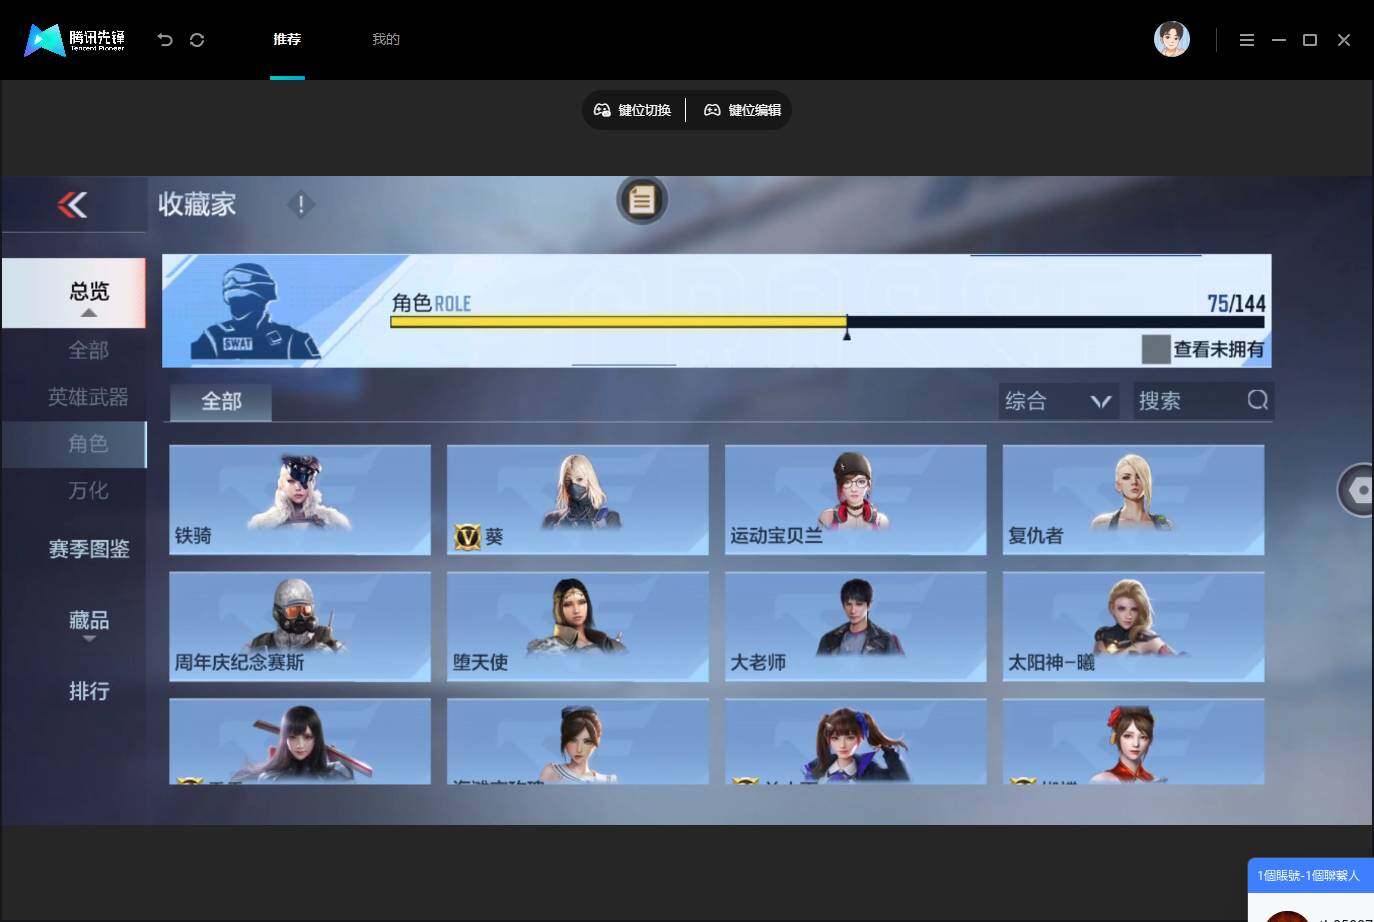Open the 1個賬號-1個聯繫人 chat popup header
The height and width of the screenshot is (922, 1374).
[1310, 875]
